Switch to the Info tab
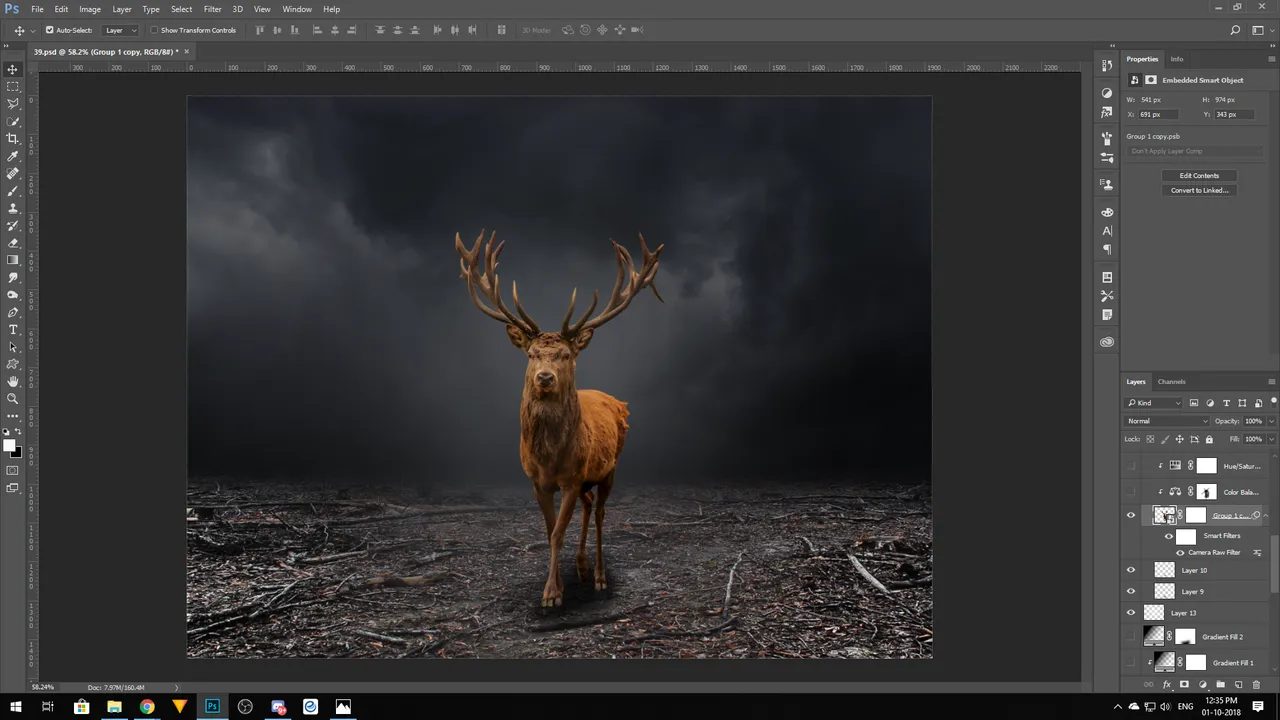This screenshot has width=1280, height=720. 1177,59
